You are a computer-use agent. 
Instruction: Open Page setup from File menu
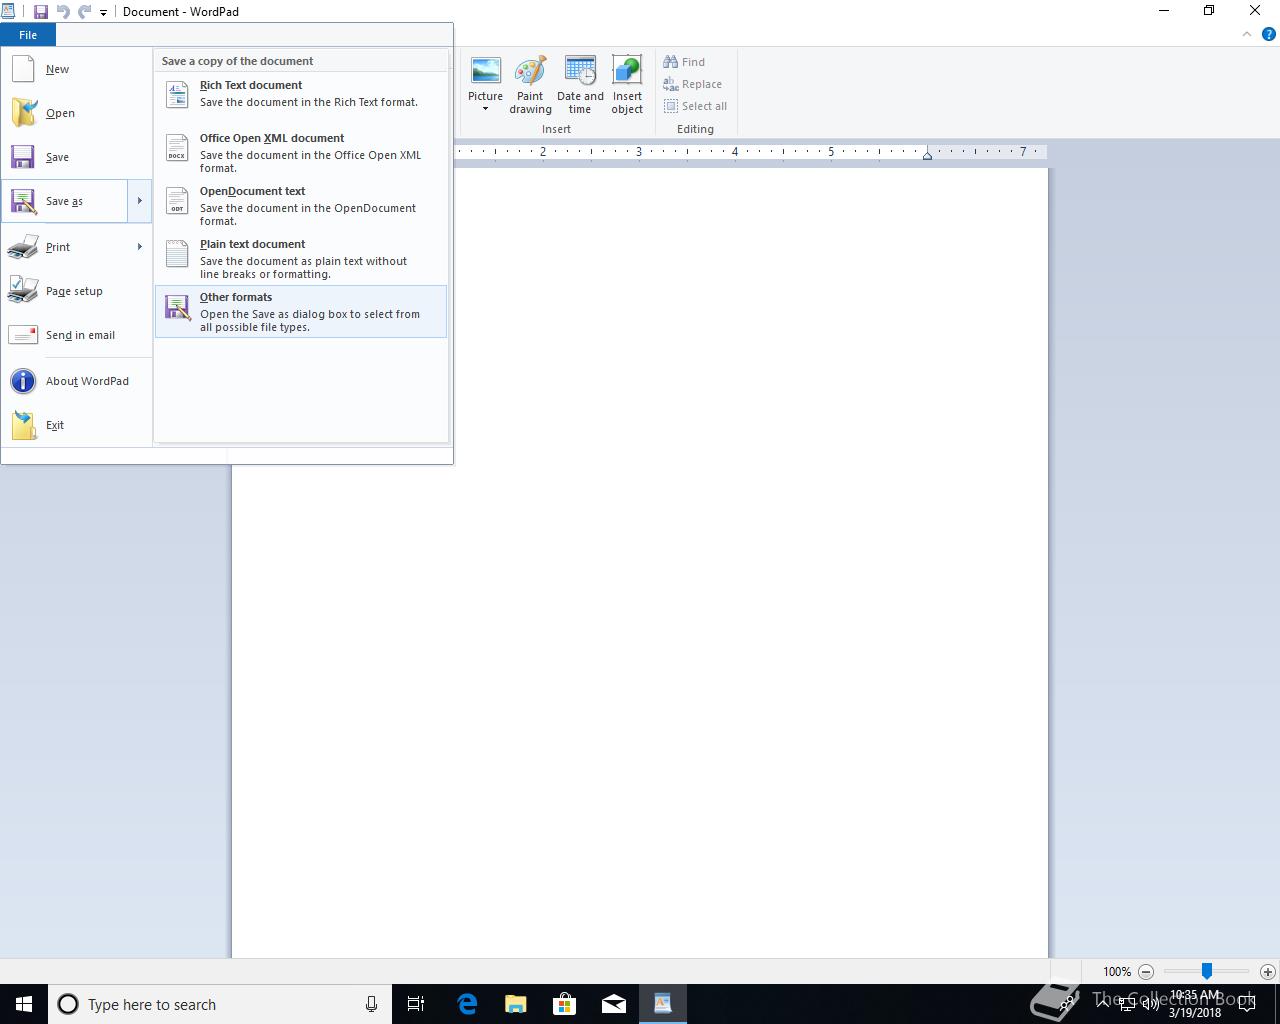(x=76, y=291)
